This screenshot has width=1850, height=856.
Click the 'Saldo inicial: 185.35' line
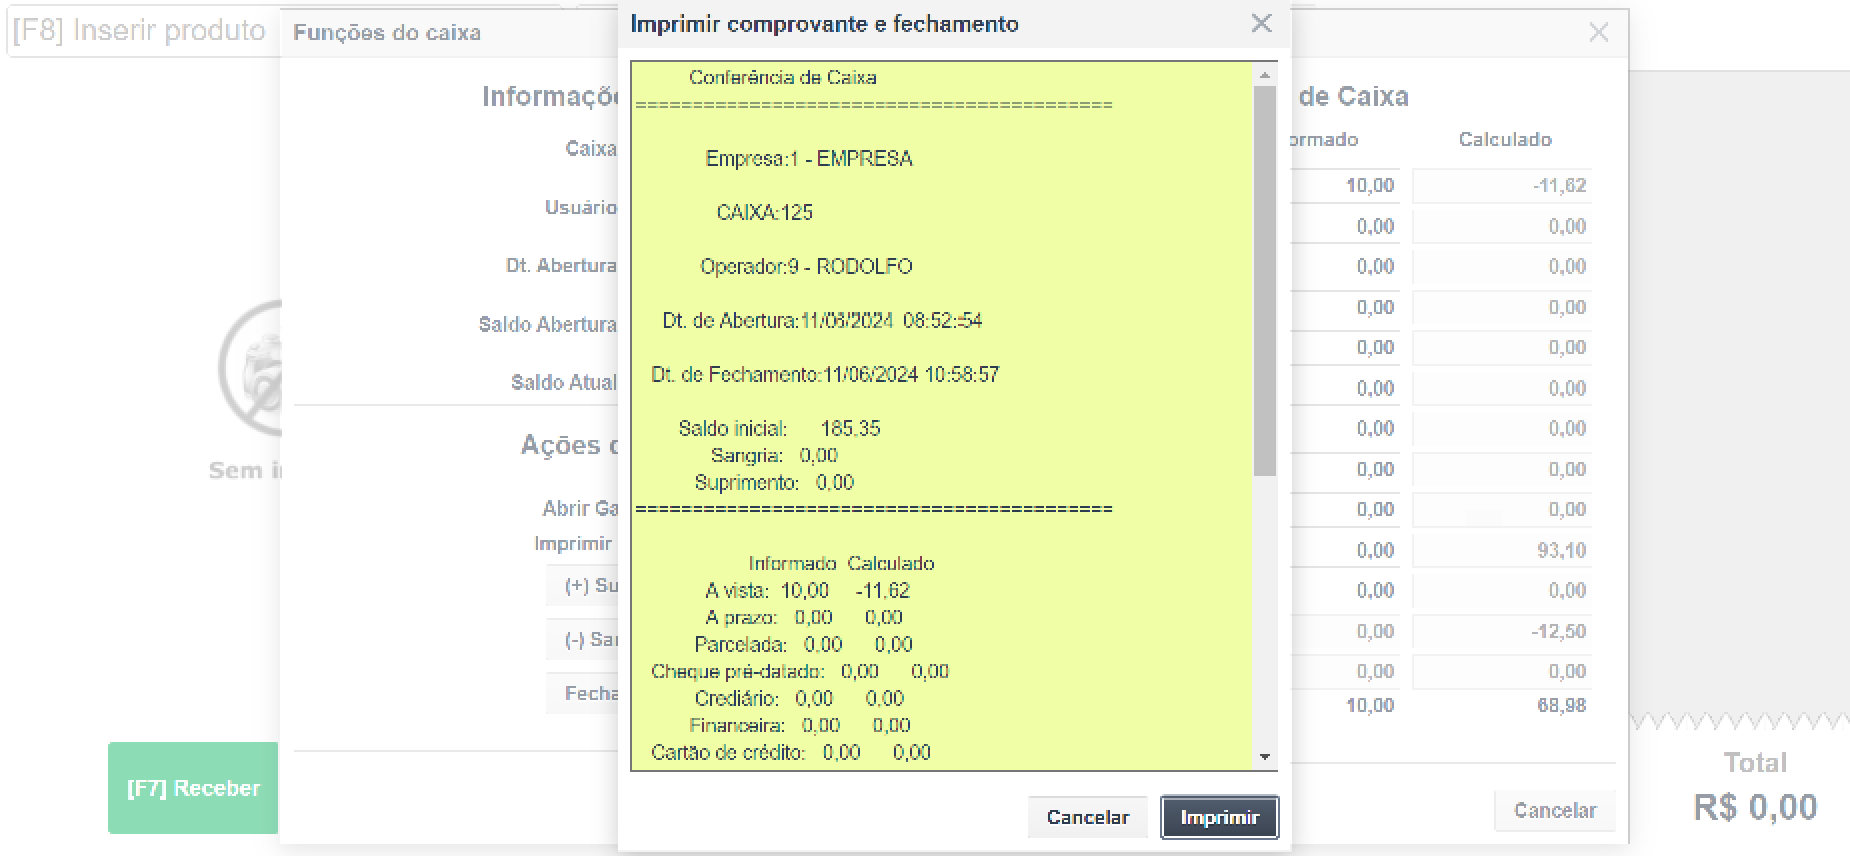click(779, 428)
